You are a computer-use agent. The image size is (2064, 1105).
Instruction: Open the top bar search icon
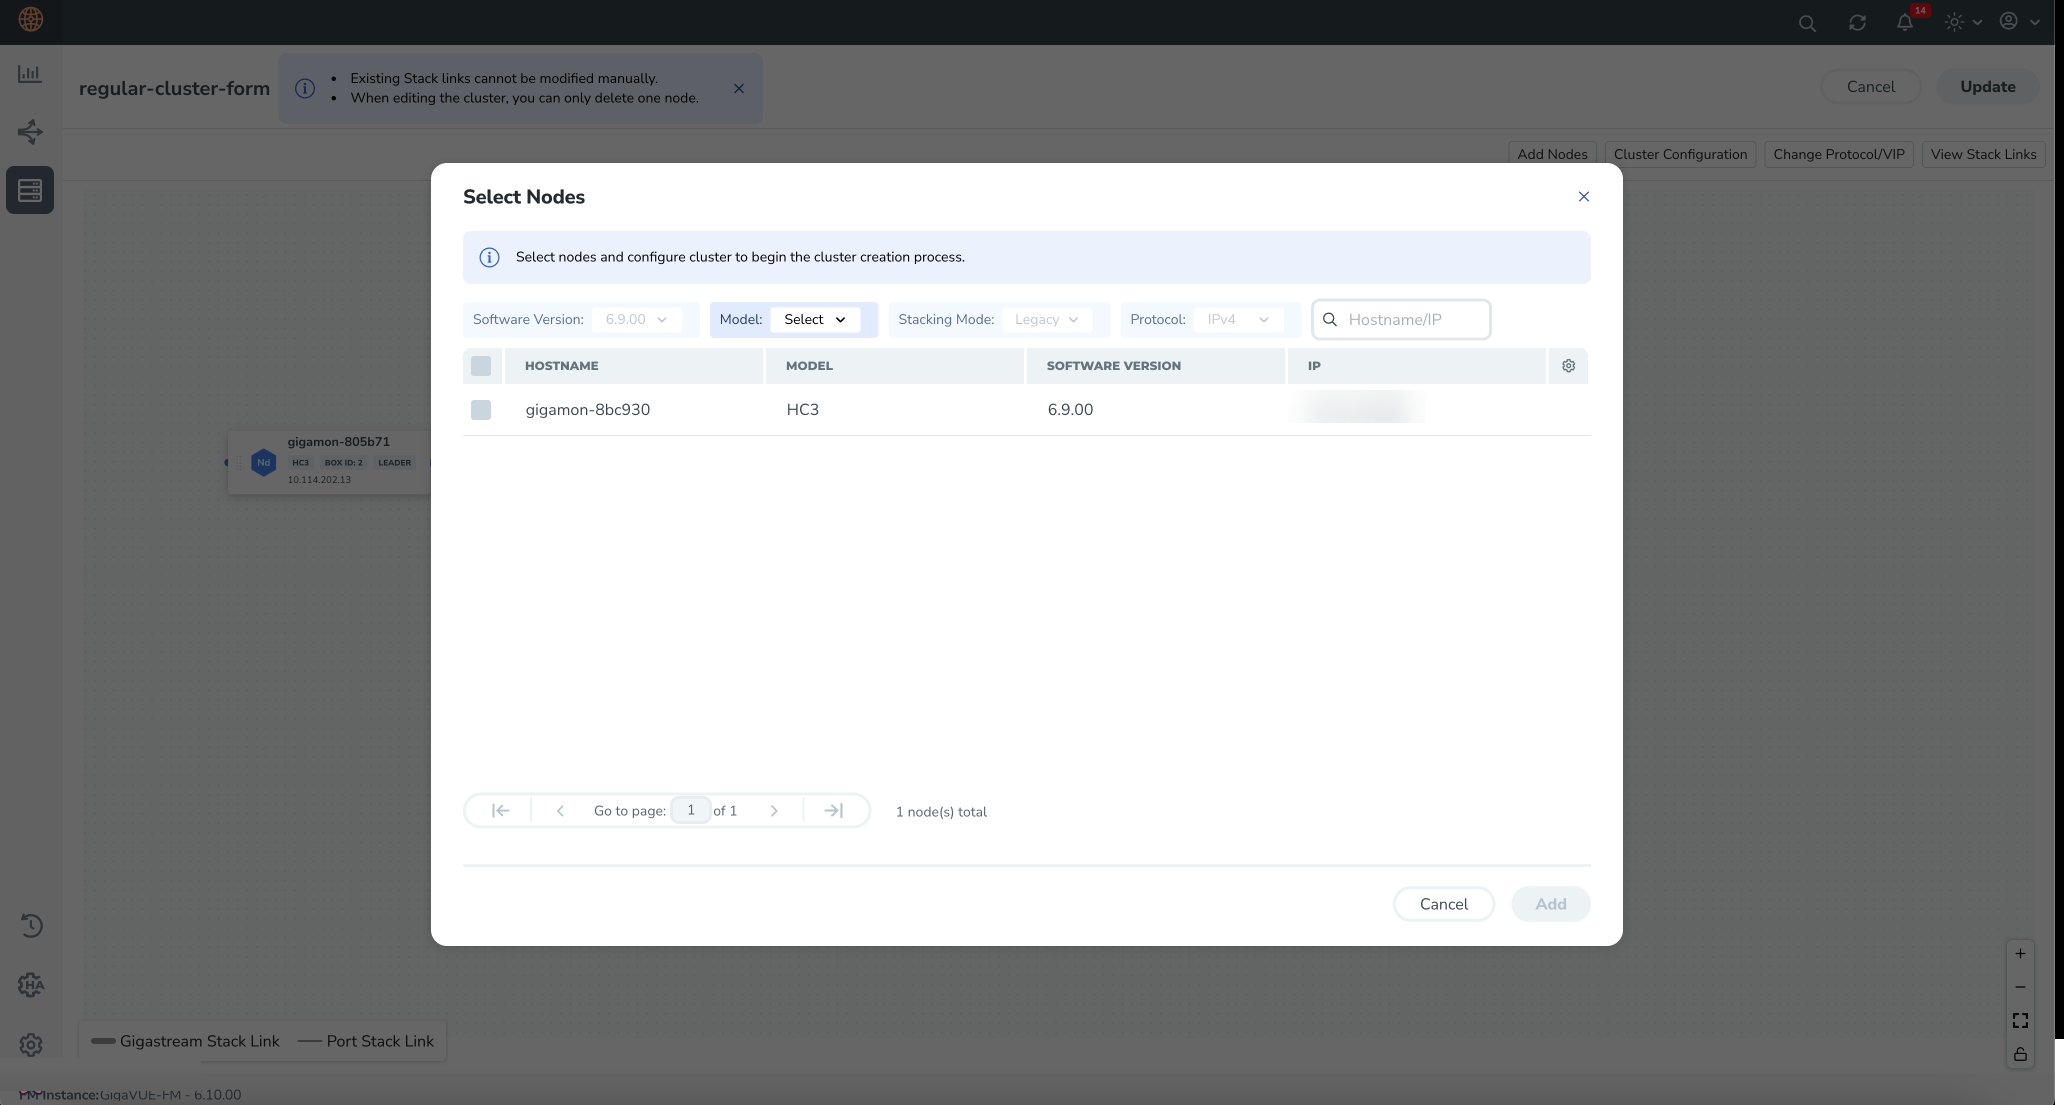(1807, 22)
